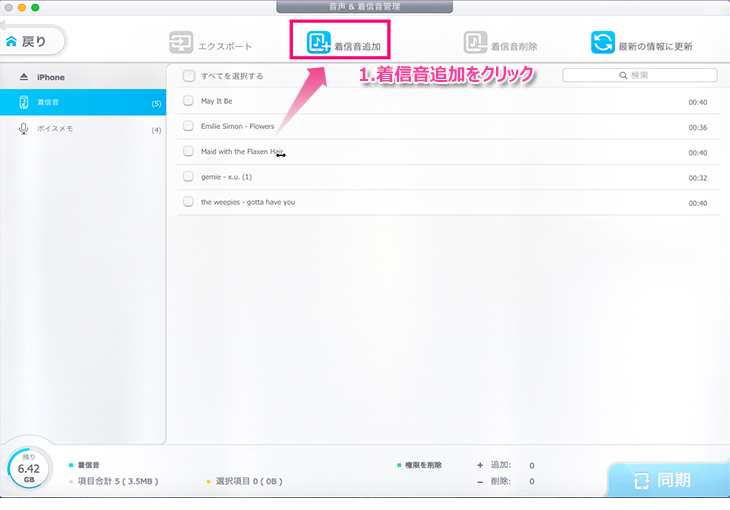Screen dimensions: 730x510
Task: Tick checkbox for the weepies - gotta have you
Action: point(188,201)
